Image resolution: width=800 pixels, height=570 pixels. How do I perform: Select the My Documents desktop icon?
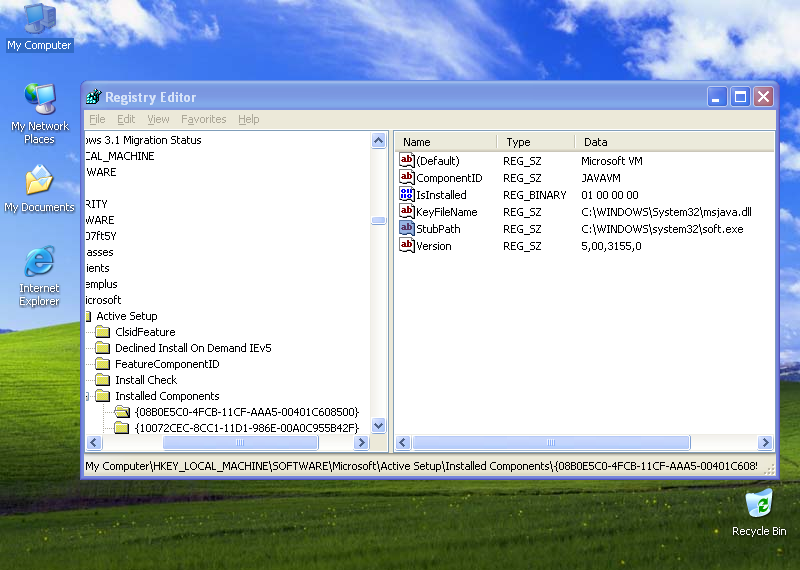point(39,188)
